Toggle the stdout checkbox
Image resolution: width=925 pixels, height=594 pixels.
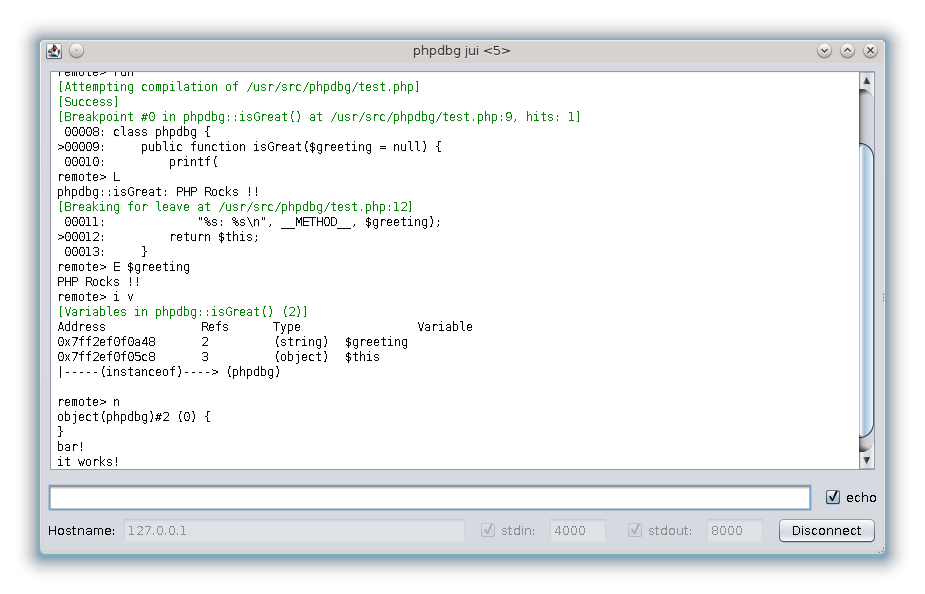pyautogui.click(x=635, y=530)
